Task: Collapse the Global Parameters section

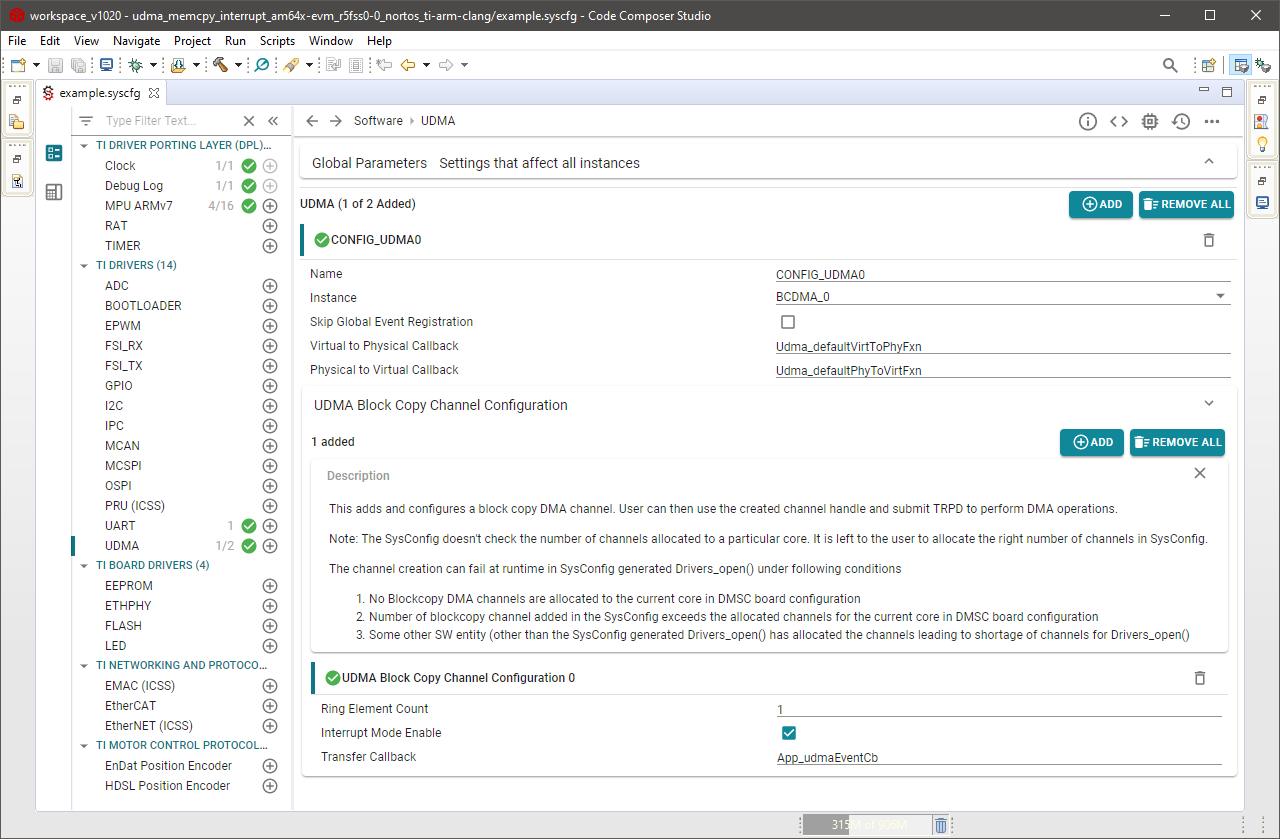Action: click(x=1208, y=159)
